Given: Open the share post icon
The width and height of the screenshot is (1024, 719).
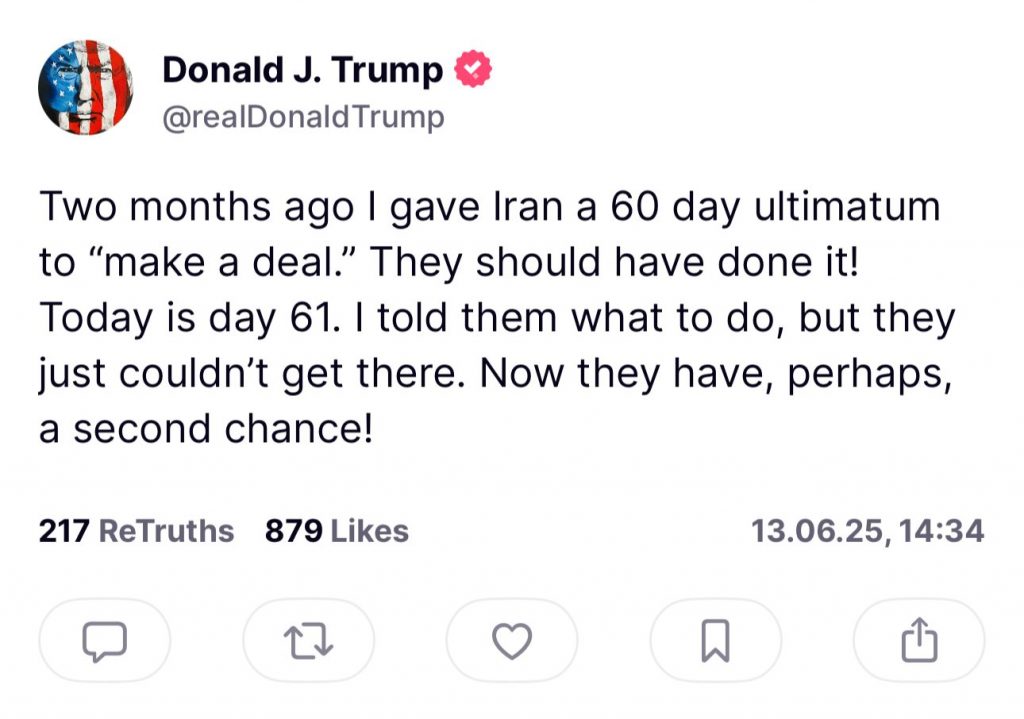Looking at the screenshot, I should coord(919,641).
